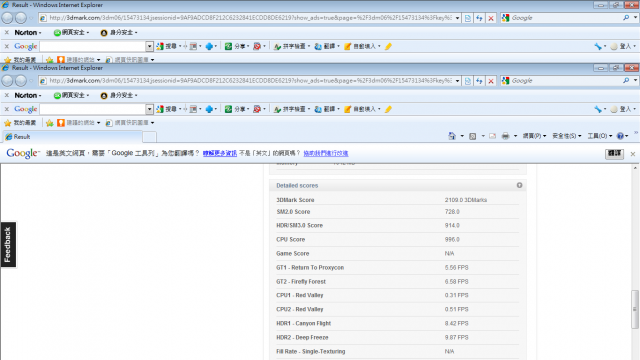Click the page vertical scrollbar thumb

pyautogui.click(x=635, y=309)
